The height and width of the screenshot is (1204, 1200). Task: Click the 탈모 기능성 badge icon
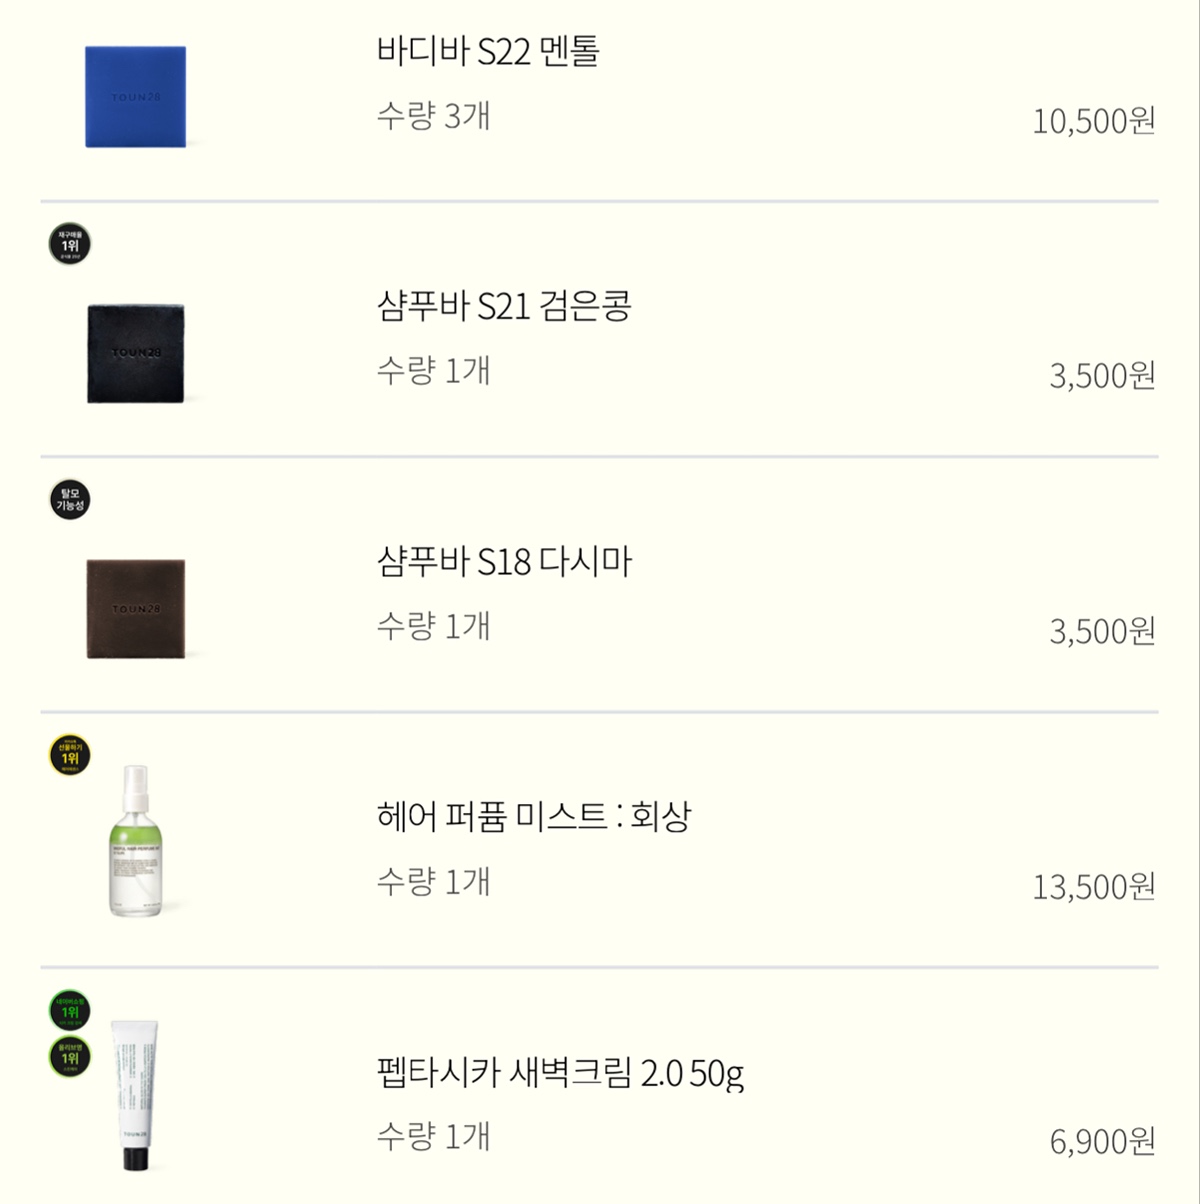coord(70,499)
